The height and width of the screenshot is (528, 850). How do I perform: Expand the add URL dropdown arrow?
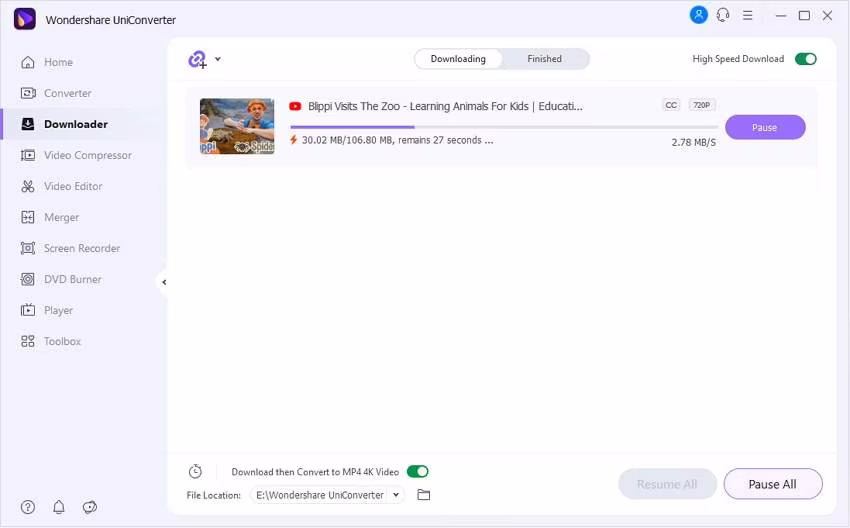[x=217, y=59]
